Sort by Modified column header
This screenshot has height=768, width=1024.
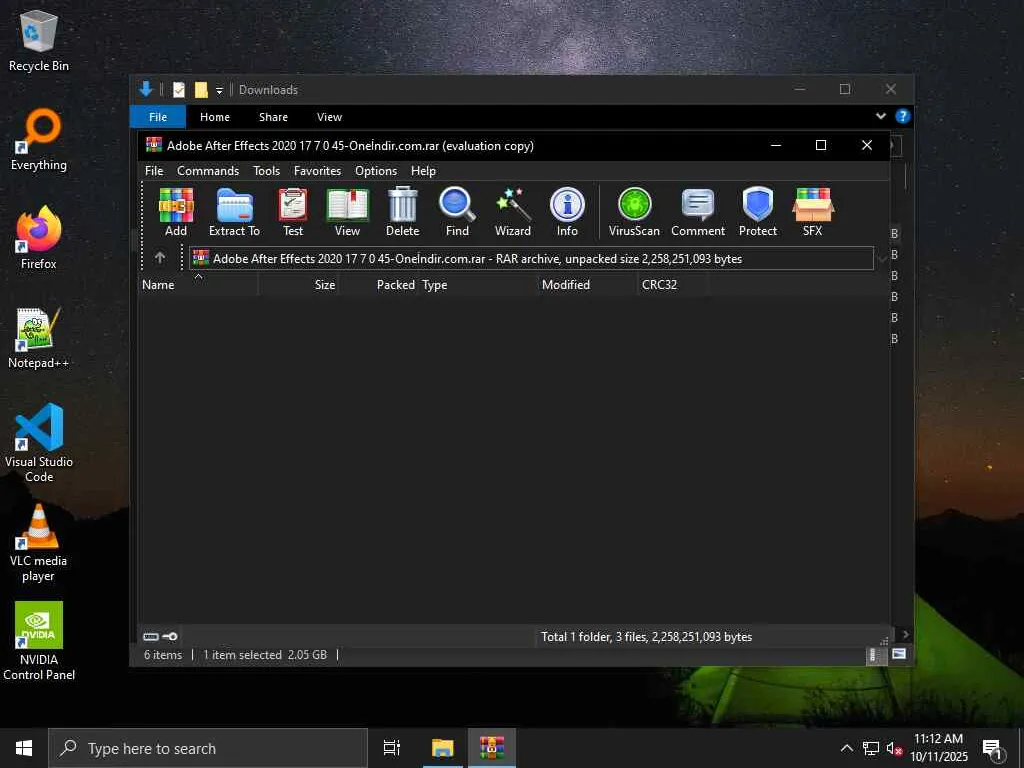(588, 285)
